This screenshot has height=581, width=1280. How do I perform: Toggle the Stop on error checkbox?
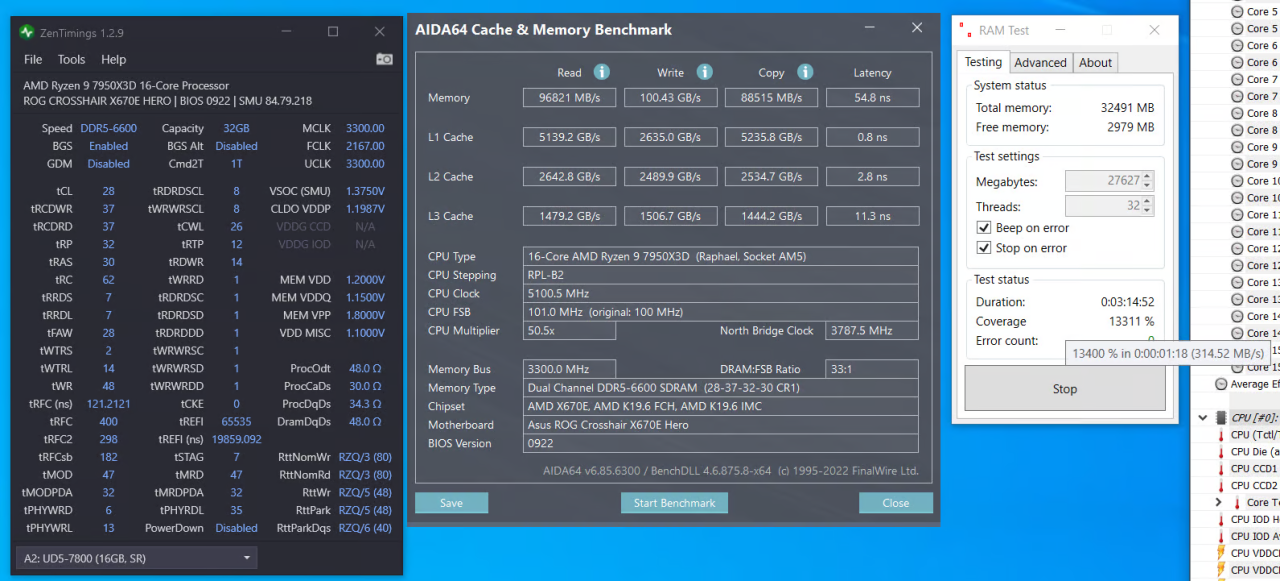coord(984,248)
